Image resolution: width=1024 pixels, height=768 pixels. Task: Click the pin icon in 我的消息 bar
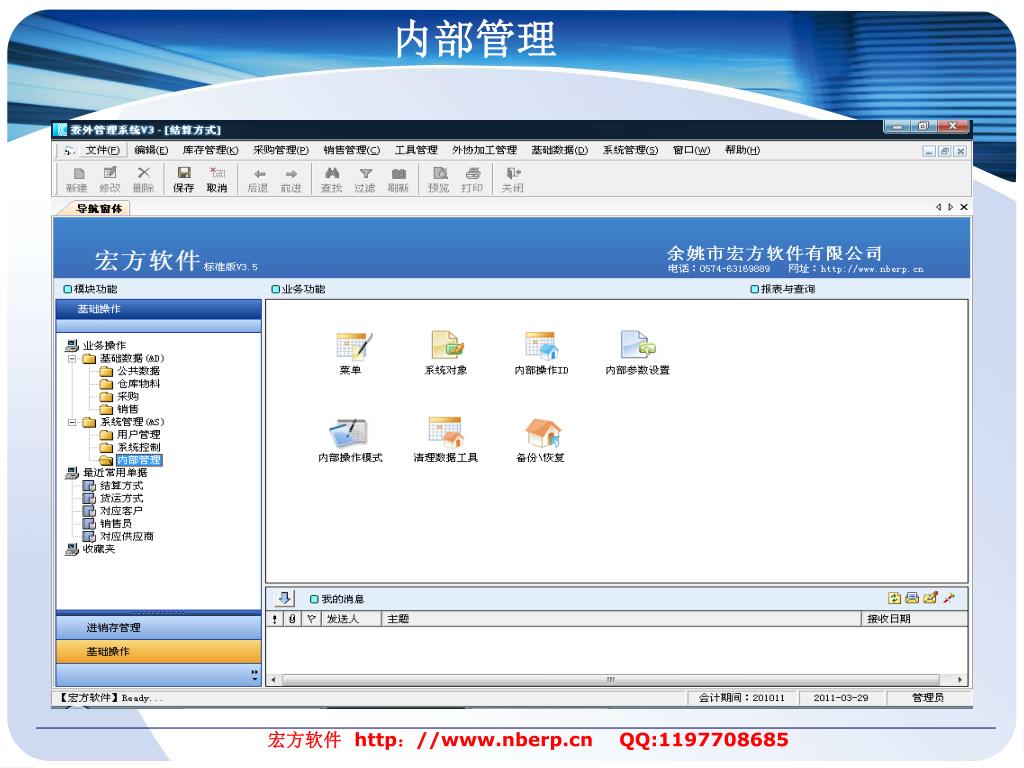pos(949,598)
